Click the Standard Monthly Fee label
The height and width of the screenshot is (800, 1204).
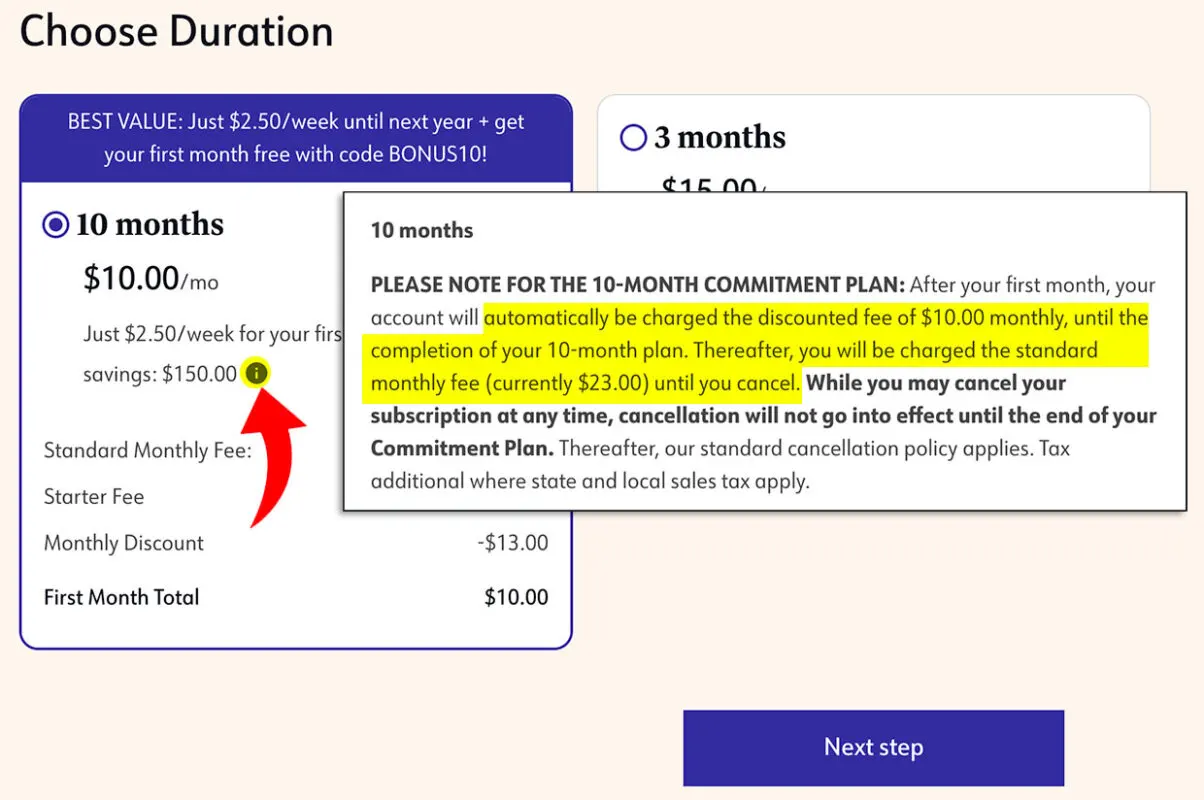(x=148, y=450)
